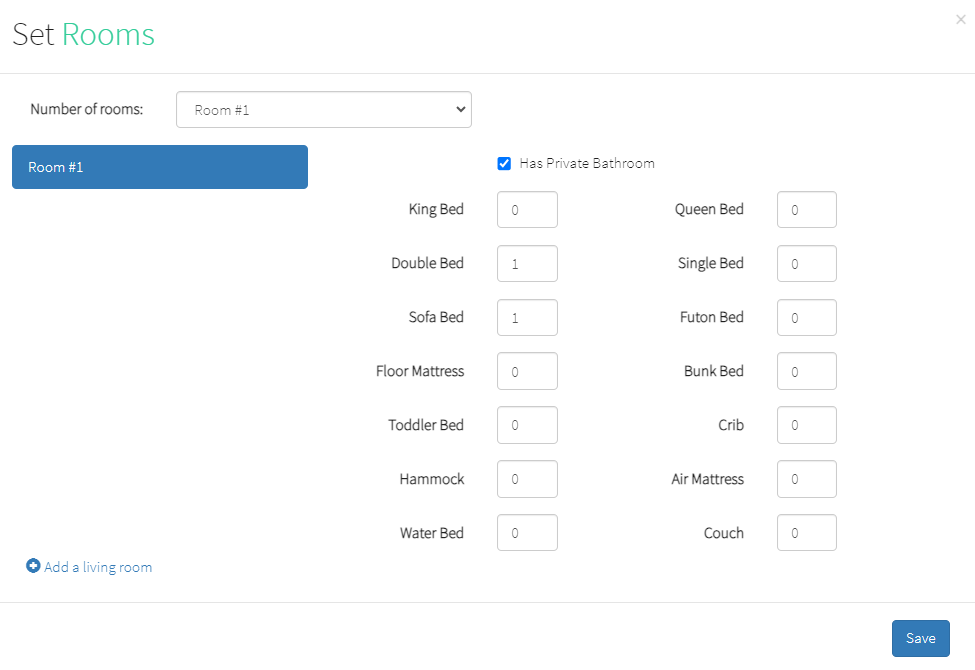Click the Save button
The image size is (975, 670).
920,639
